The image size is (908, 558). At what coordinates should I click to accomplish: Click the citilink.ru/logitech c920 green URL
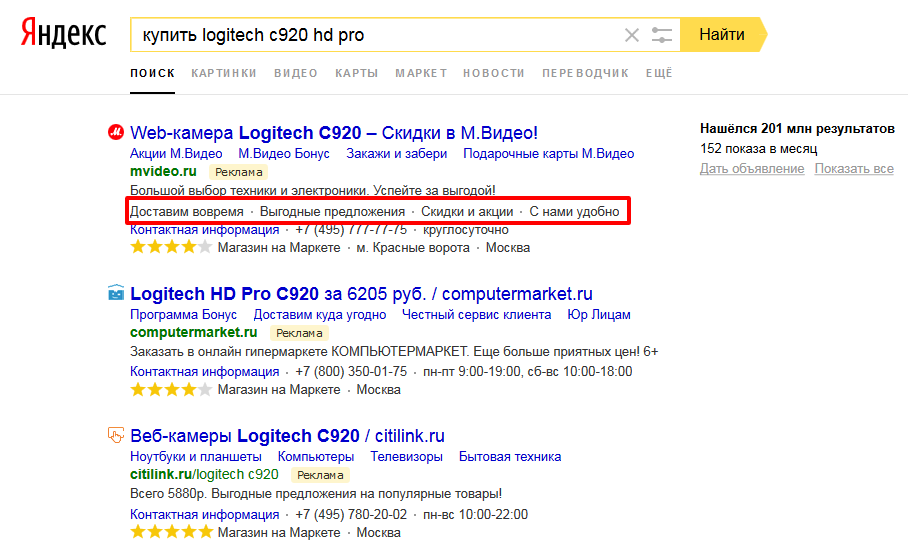[x=204, y=475]
